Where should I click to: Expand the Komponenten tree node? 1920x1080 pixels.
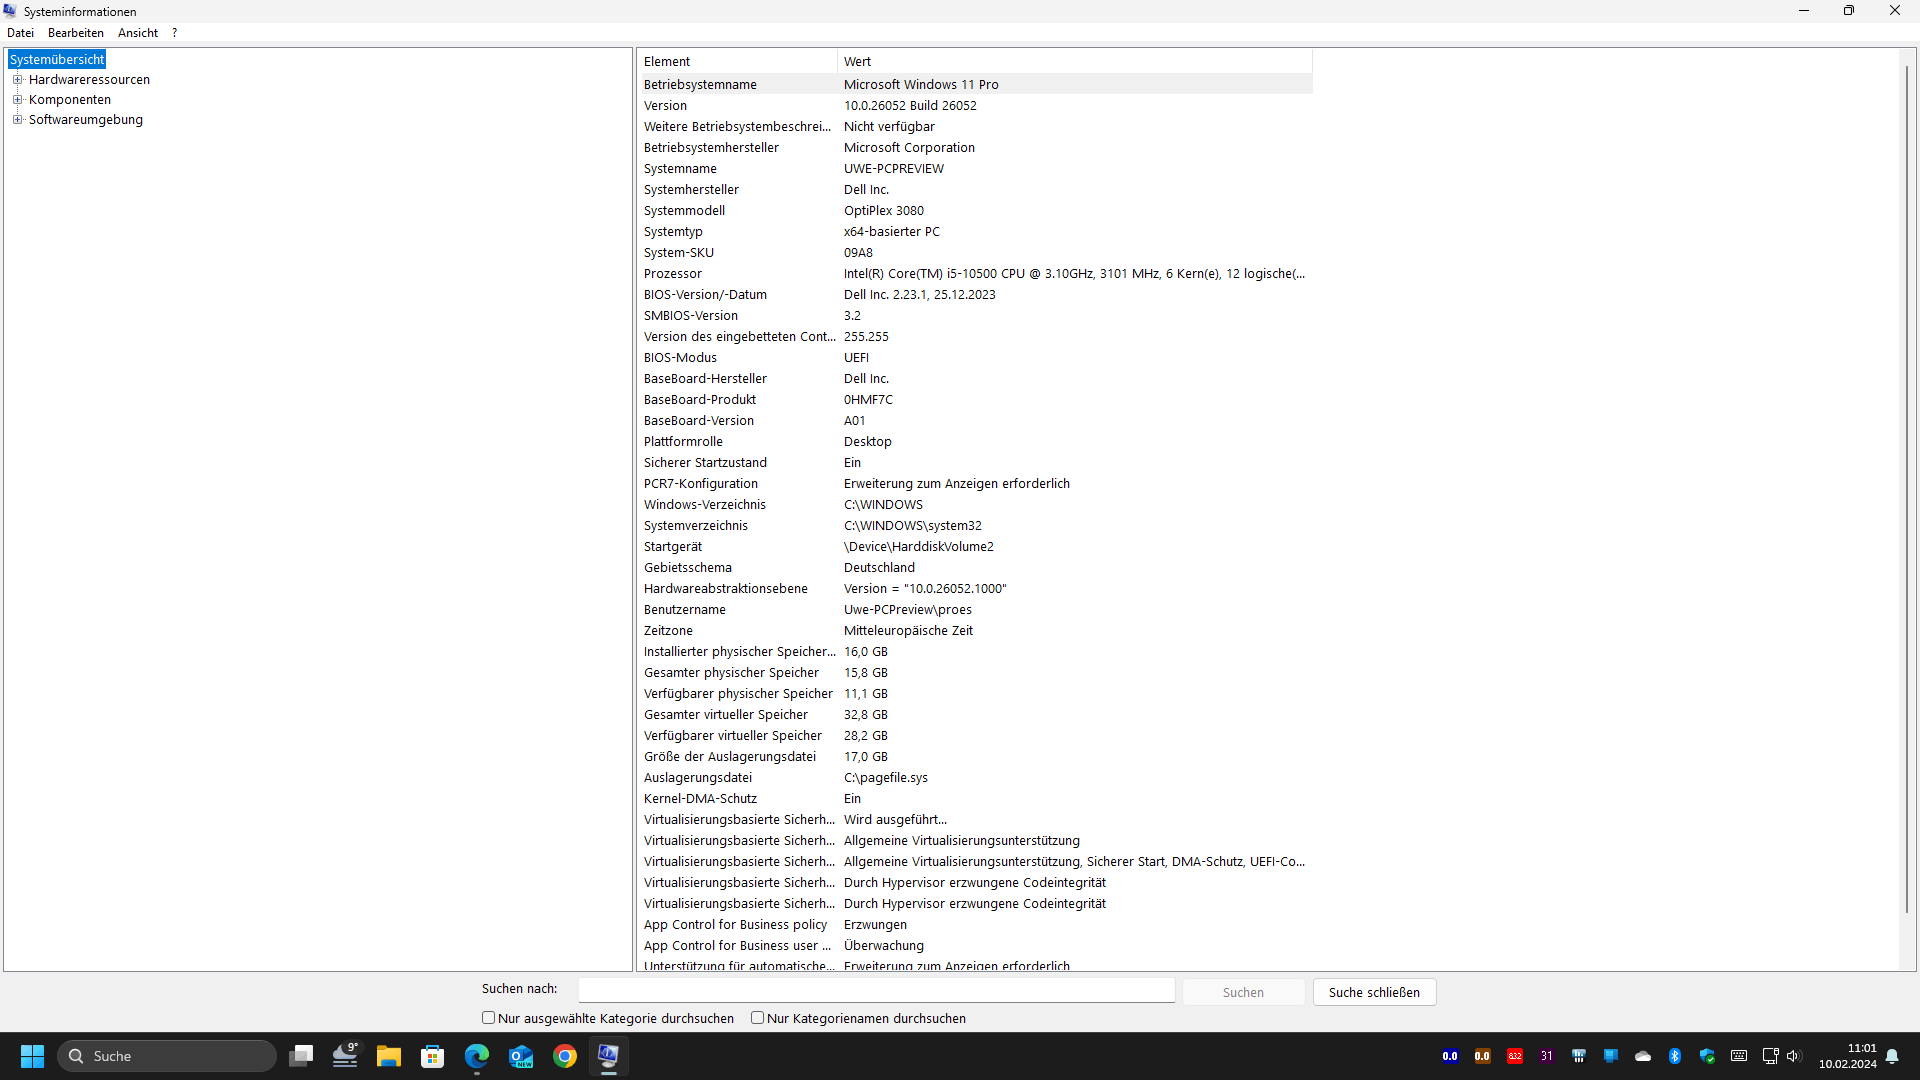point(17,100)
